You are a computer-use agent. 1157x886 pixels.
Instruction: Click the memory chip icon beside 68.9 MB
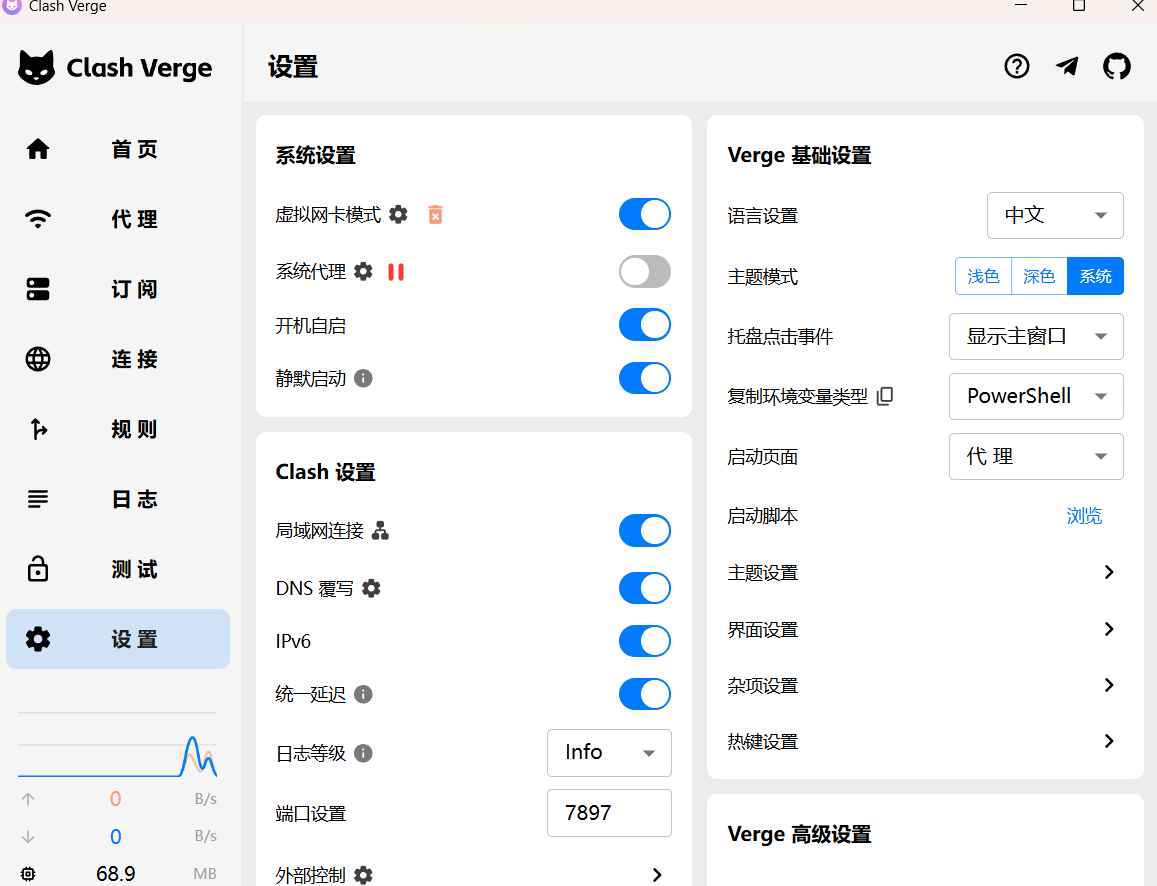[x=28, y=874]
